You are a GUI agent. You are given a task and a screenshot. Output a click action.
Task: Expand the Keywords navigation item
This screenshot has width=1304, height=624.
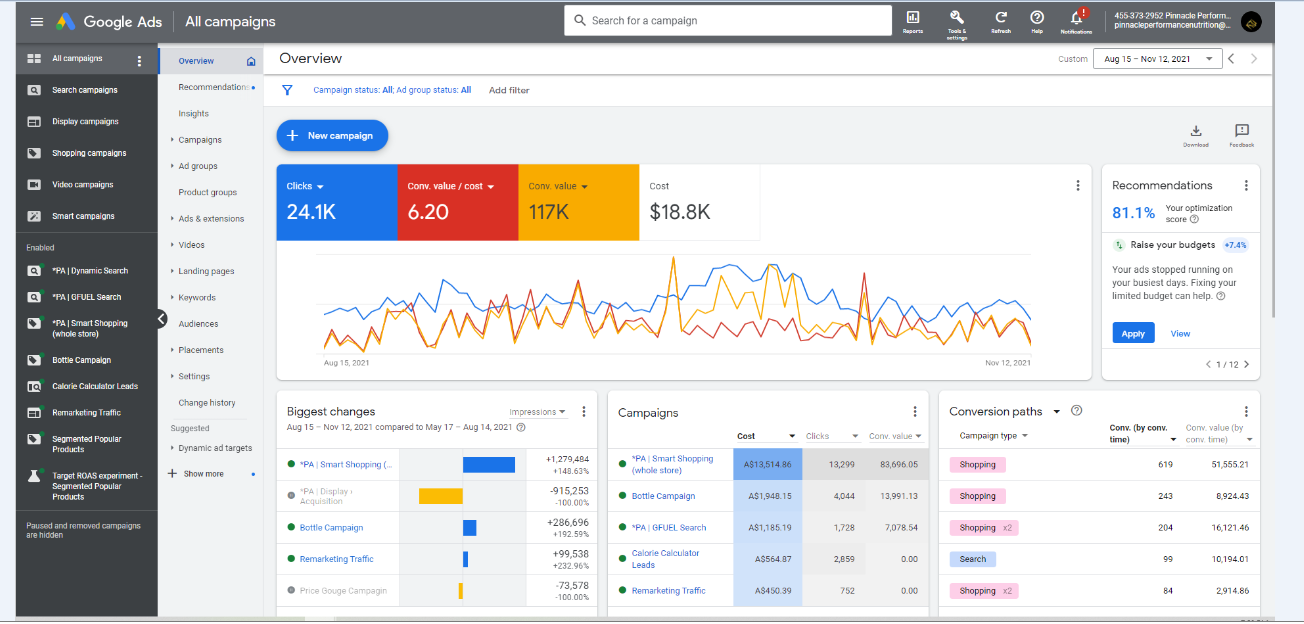(196, 298)
